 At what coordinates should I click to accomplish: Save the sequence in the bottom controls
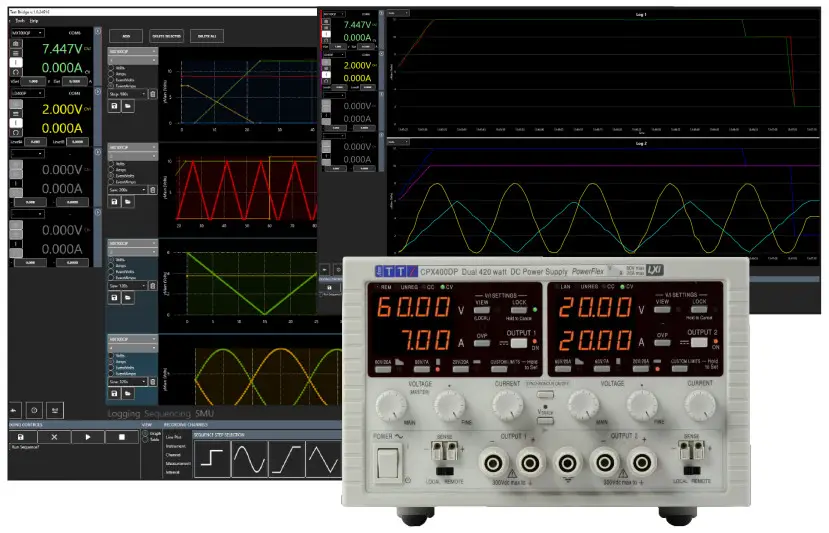coord(21,437)
